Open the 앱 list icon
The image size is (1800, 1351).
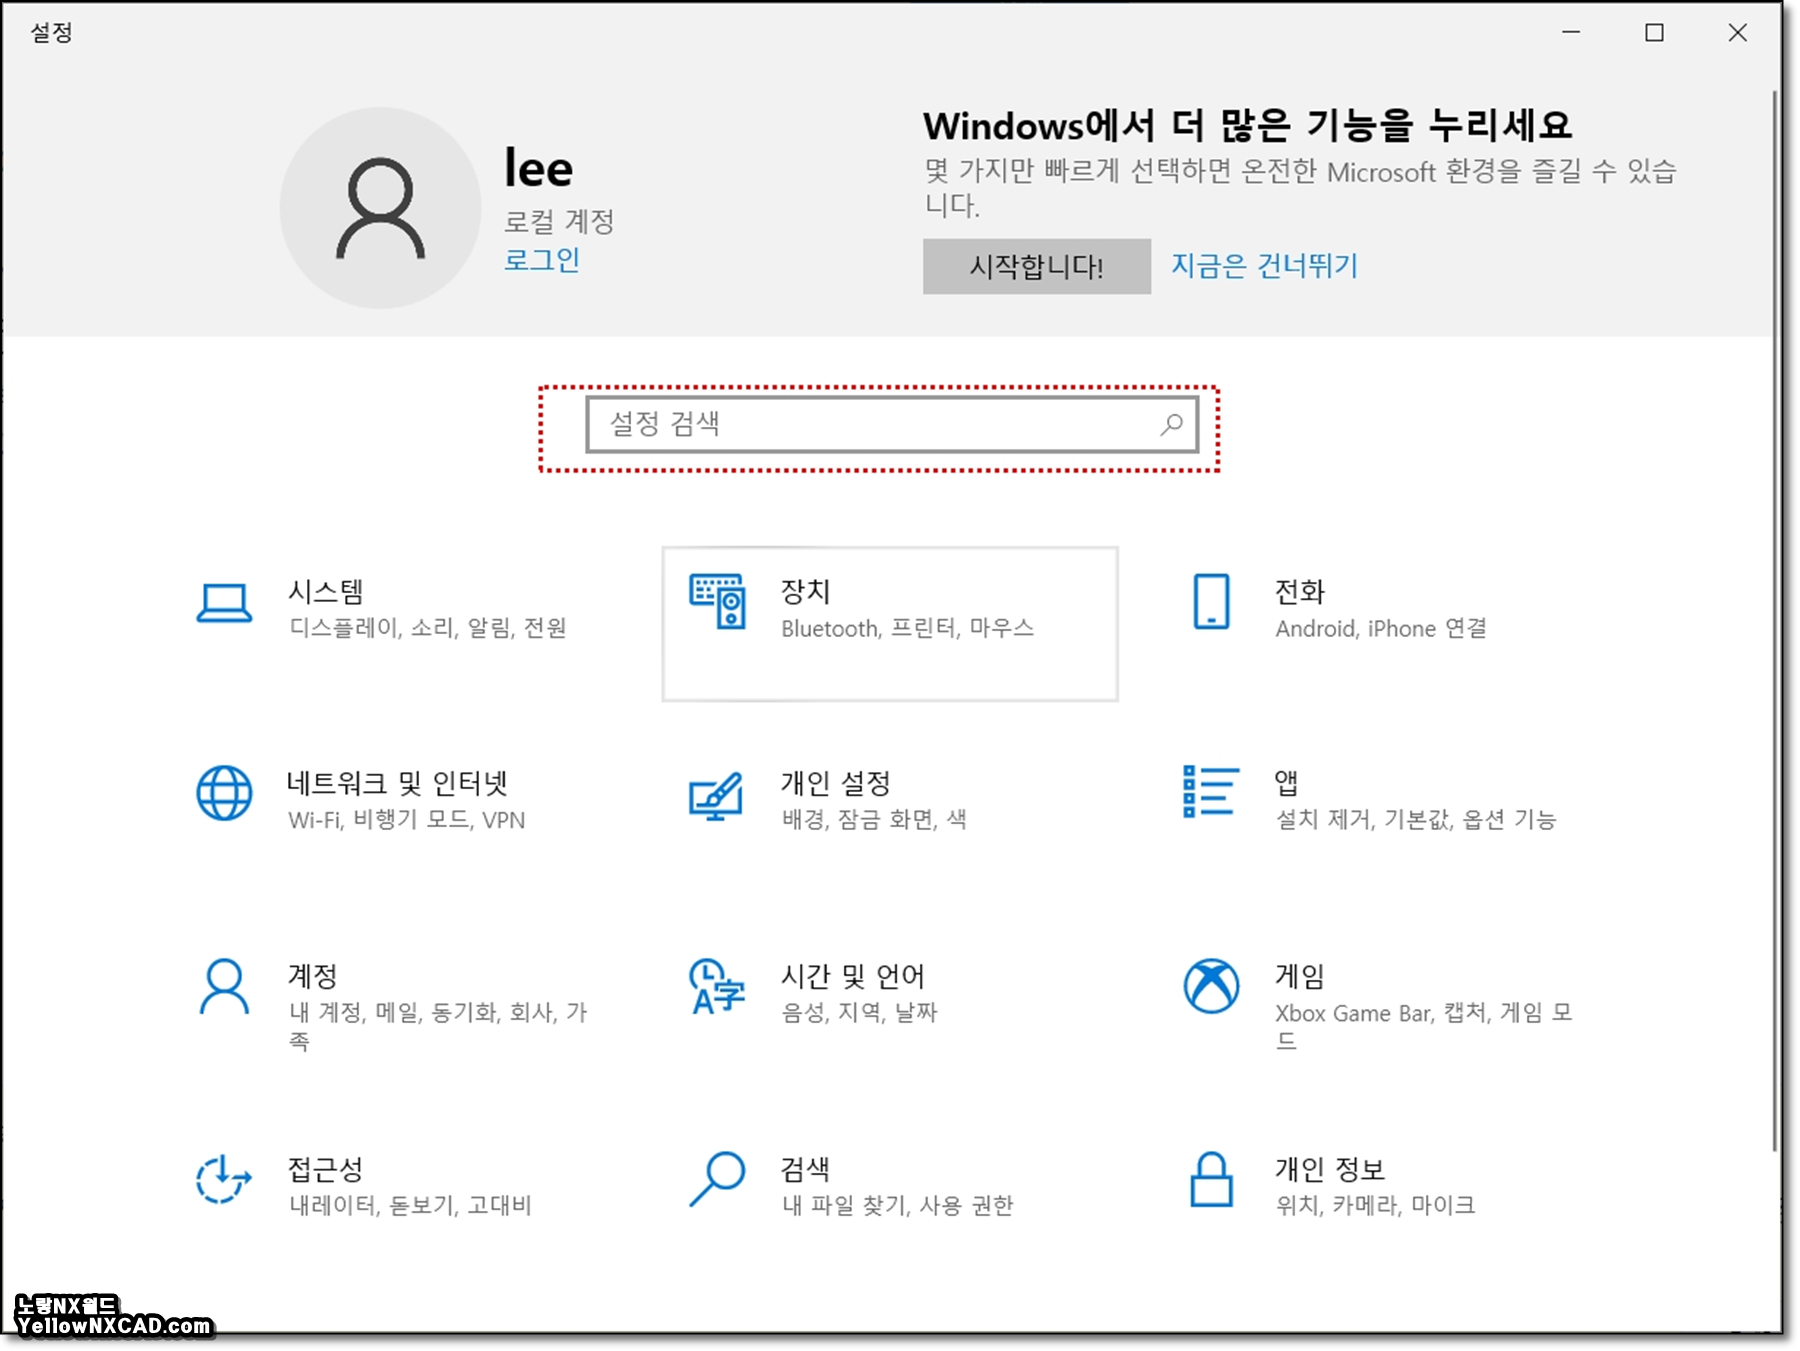[x=1211, y=791]
